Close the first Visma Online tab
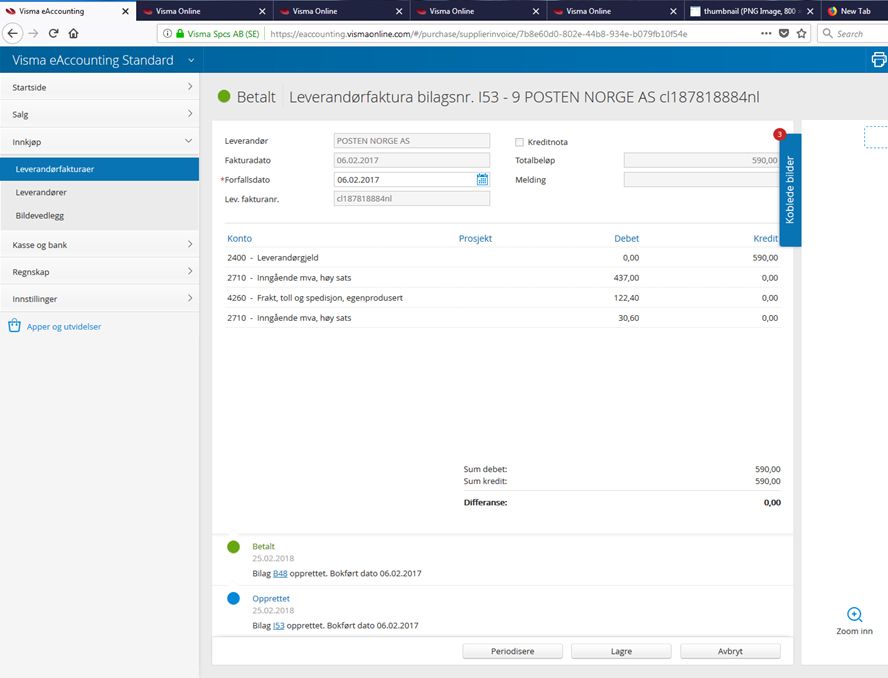 point(262,11)
